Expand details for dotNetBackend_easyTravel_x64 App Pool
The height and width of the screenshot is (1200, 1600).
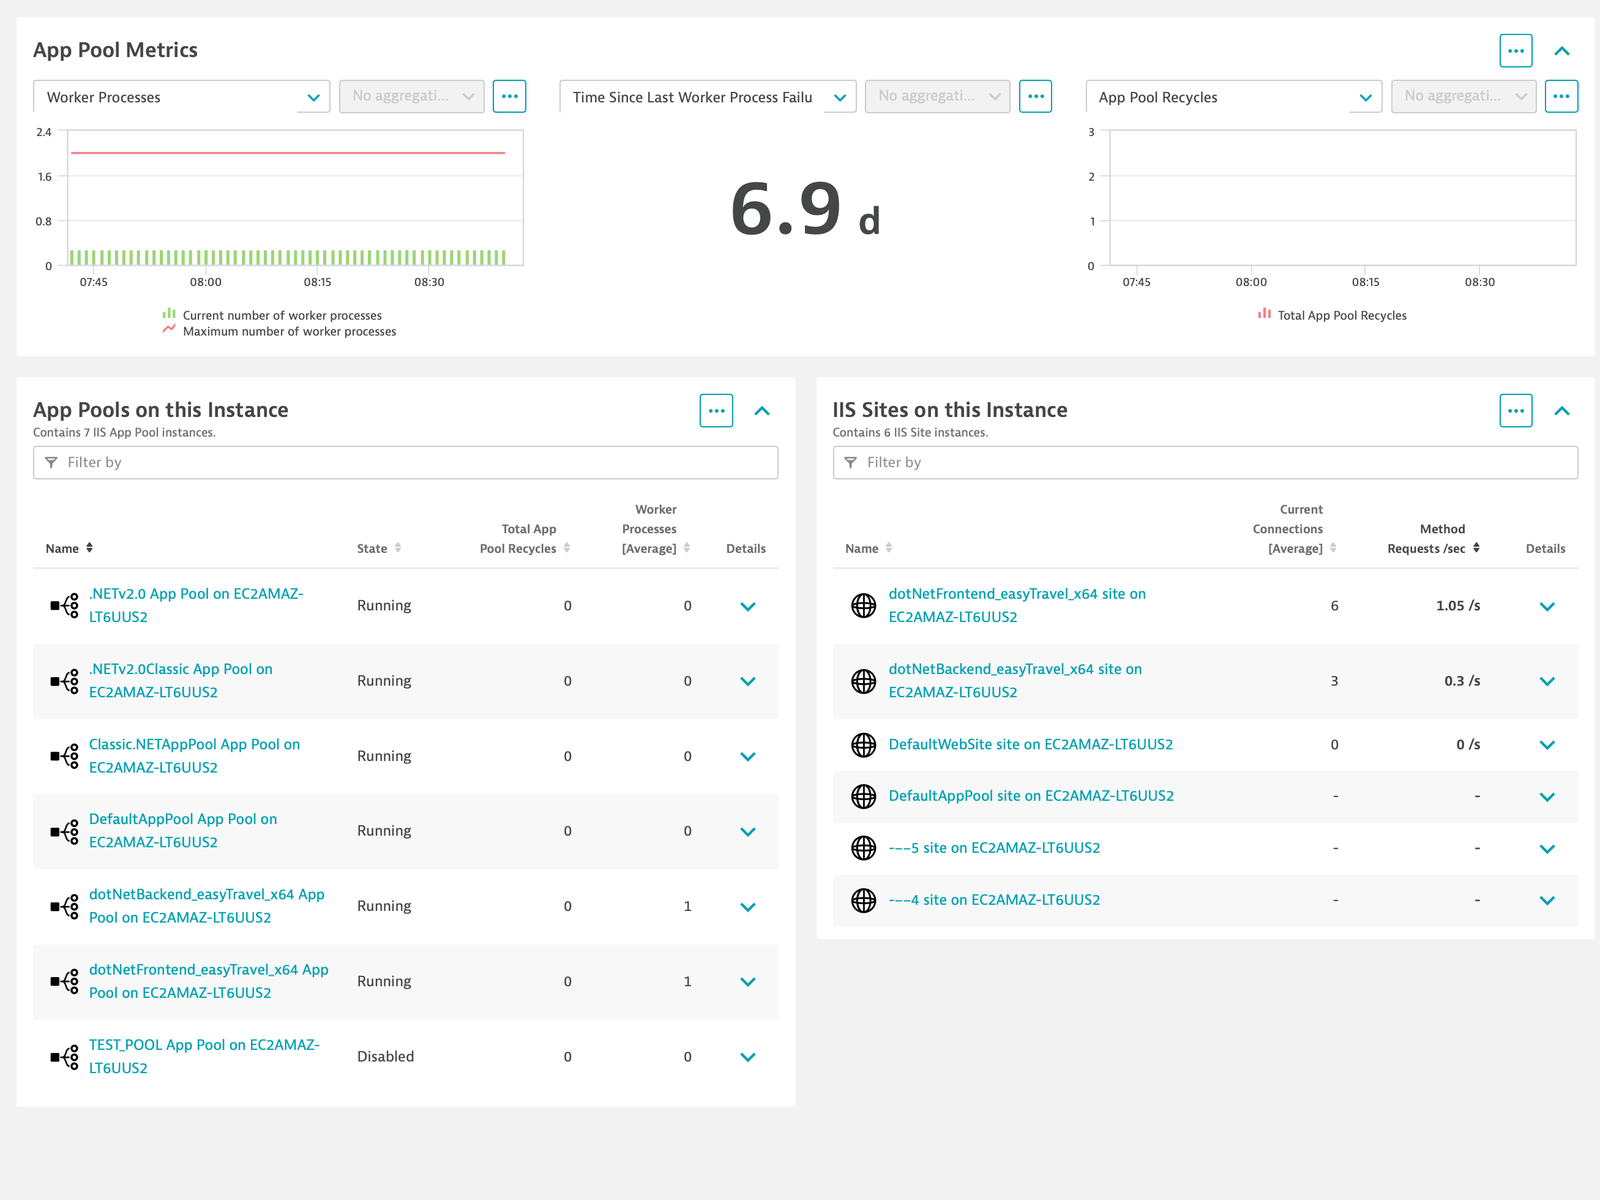coord(748,907)
